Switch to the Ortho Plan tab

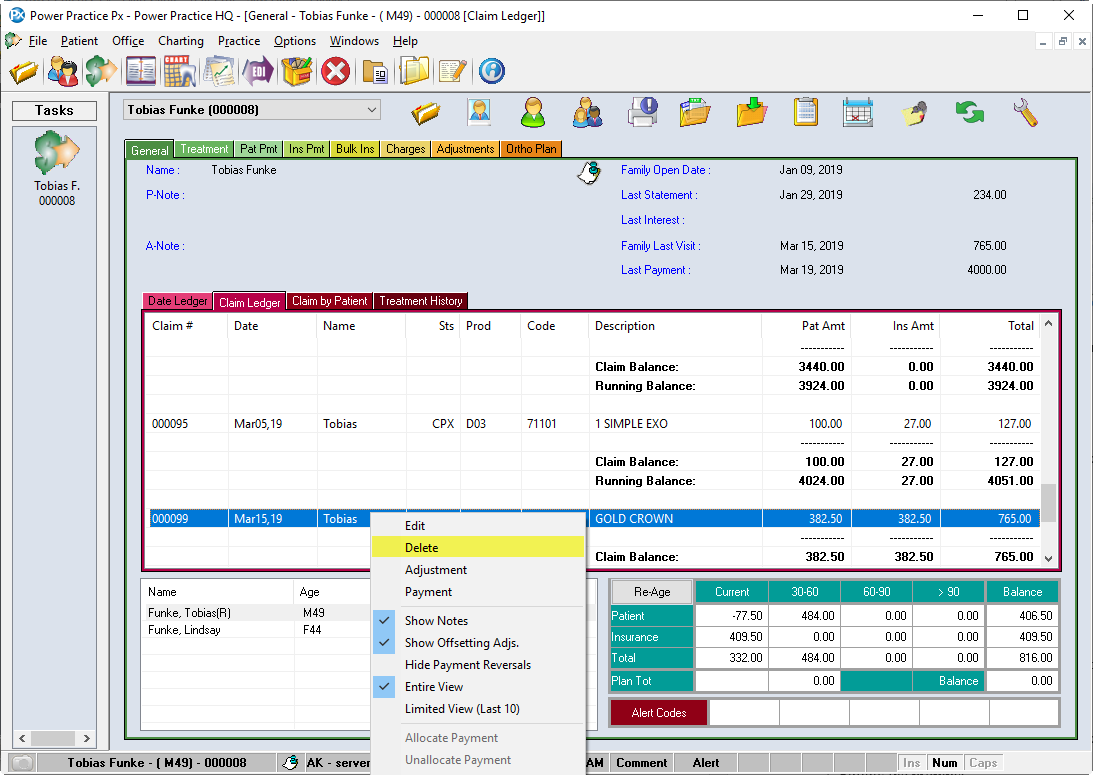click(531, 149)
